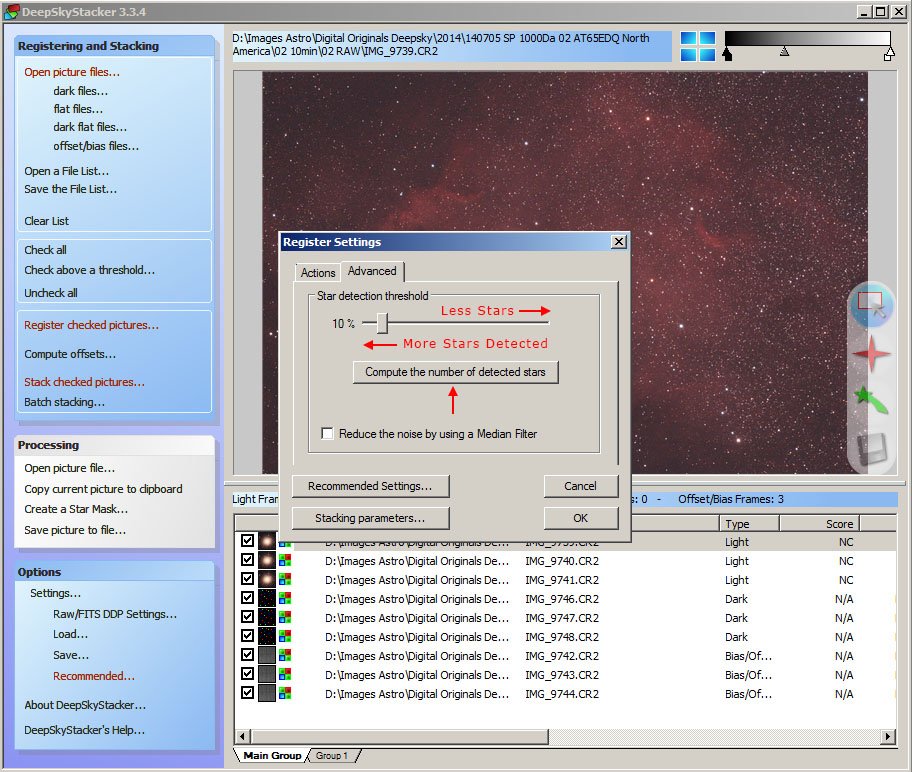The height and width of the screenshot is (772, 912).
Task: Click Stack checked pictures link
Action: click(84, 382)
